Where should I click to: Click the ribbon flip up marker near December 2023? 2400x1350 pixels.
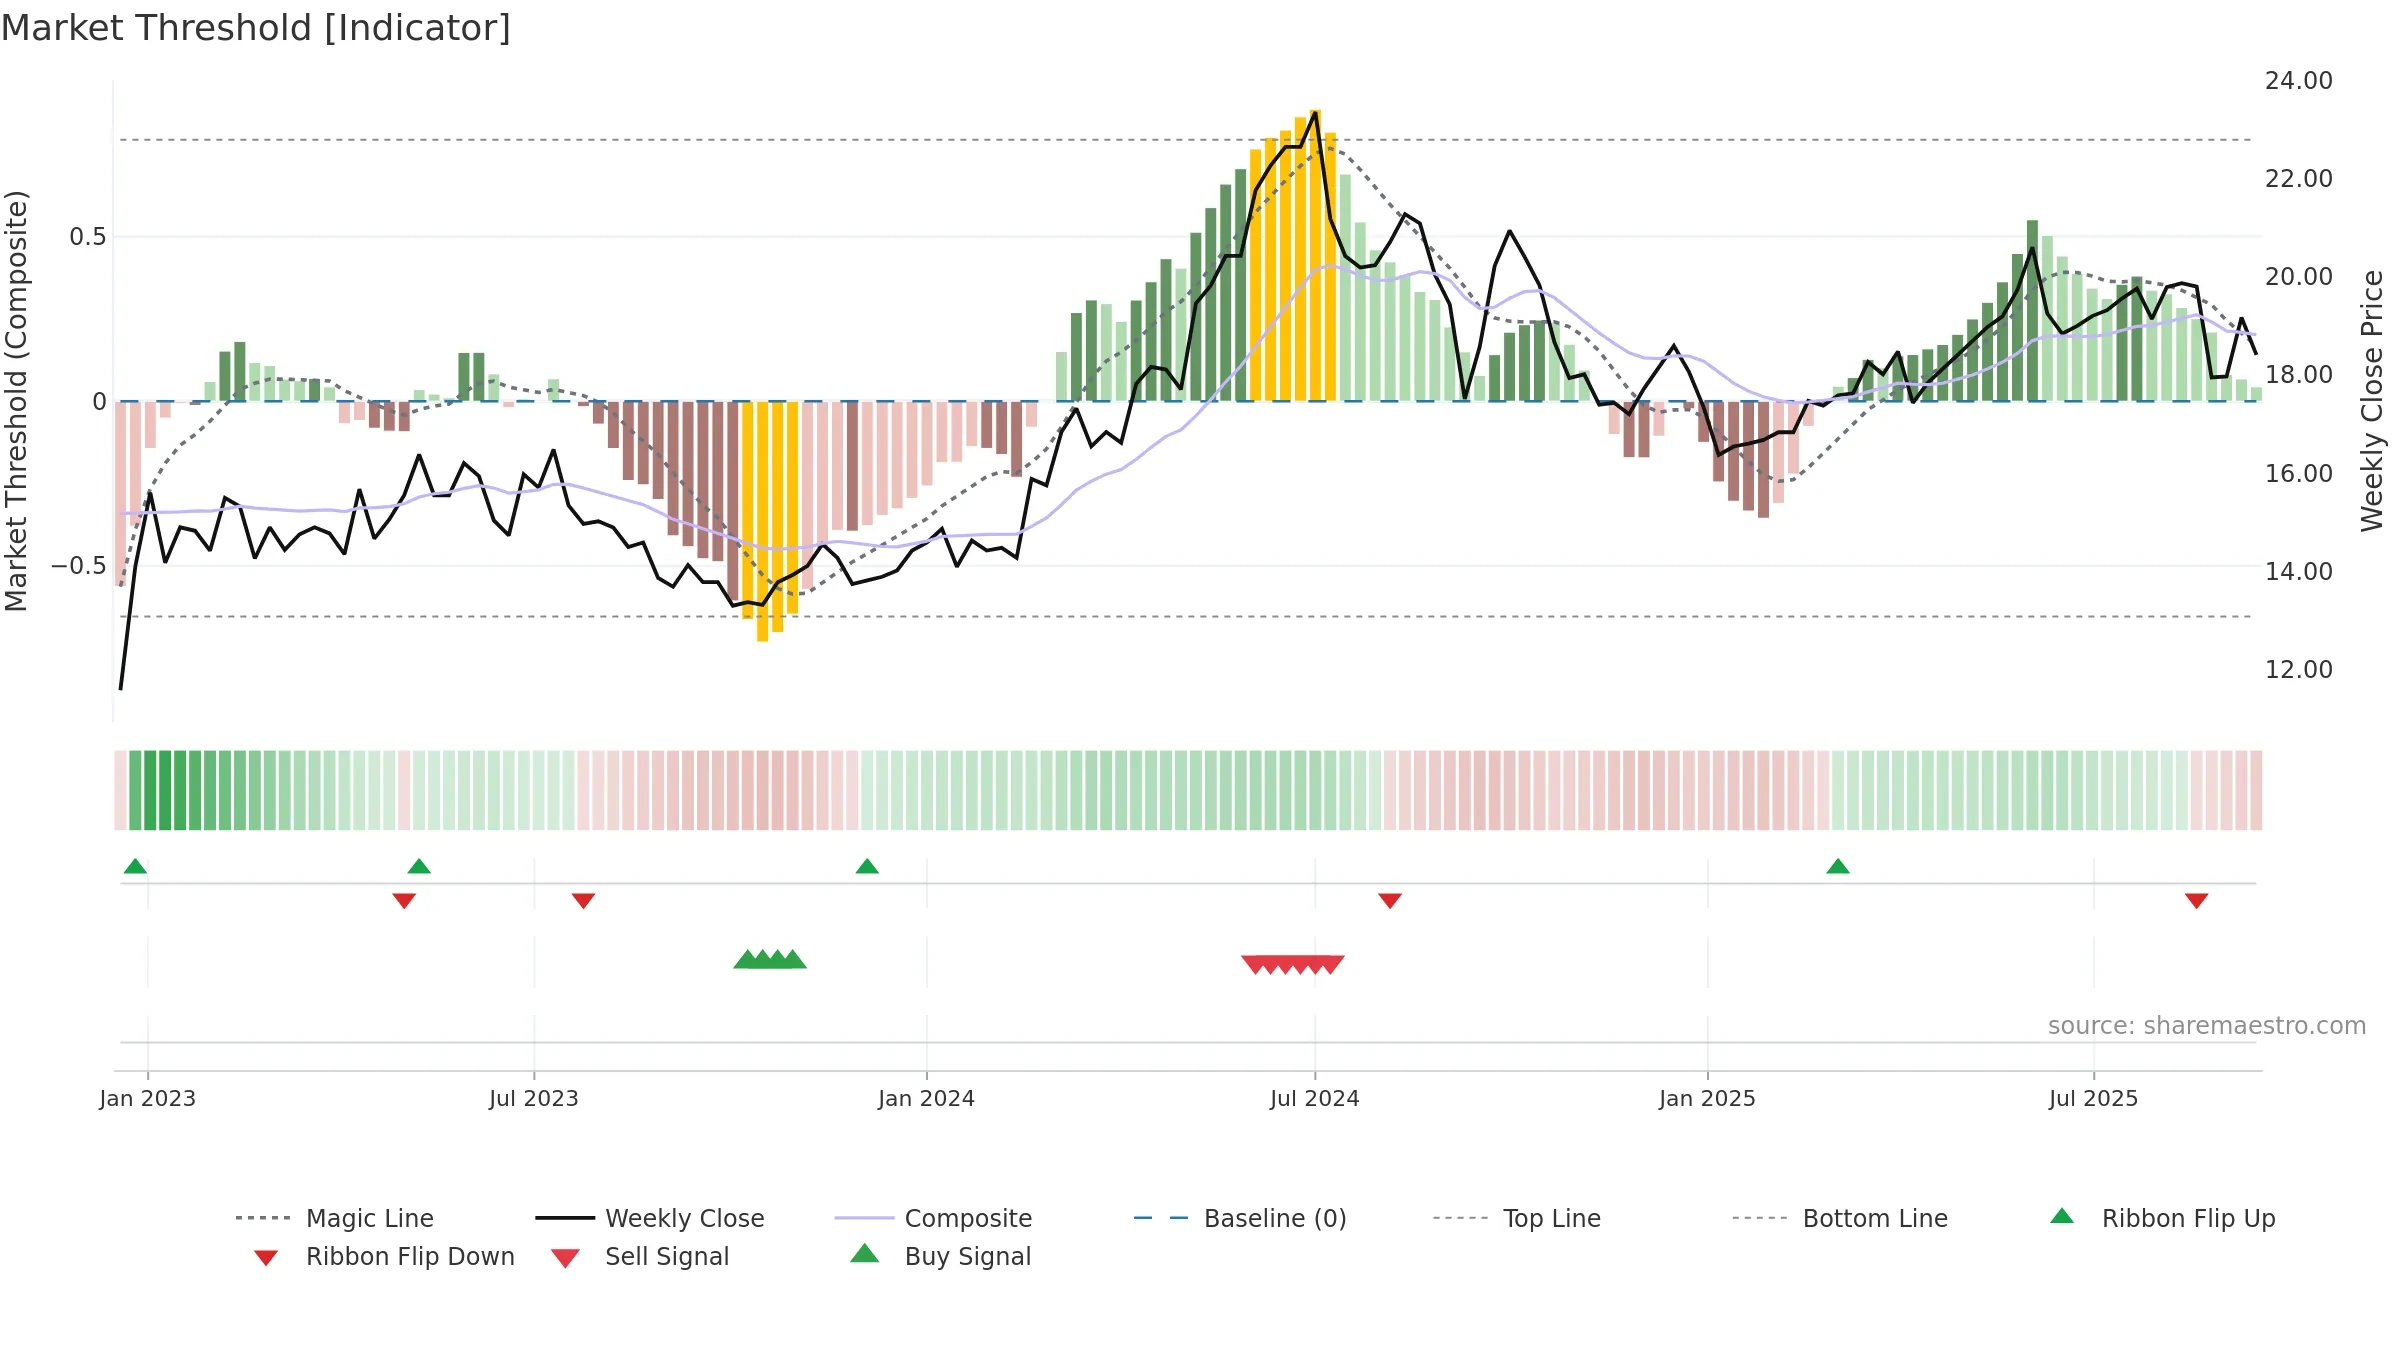click(x=867, y=866)
